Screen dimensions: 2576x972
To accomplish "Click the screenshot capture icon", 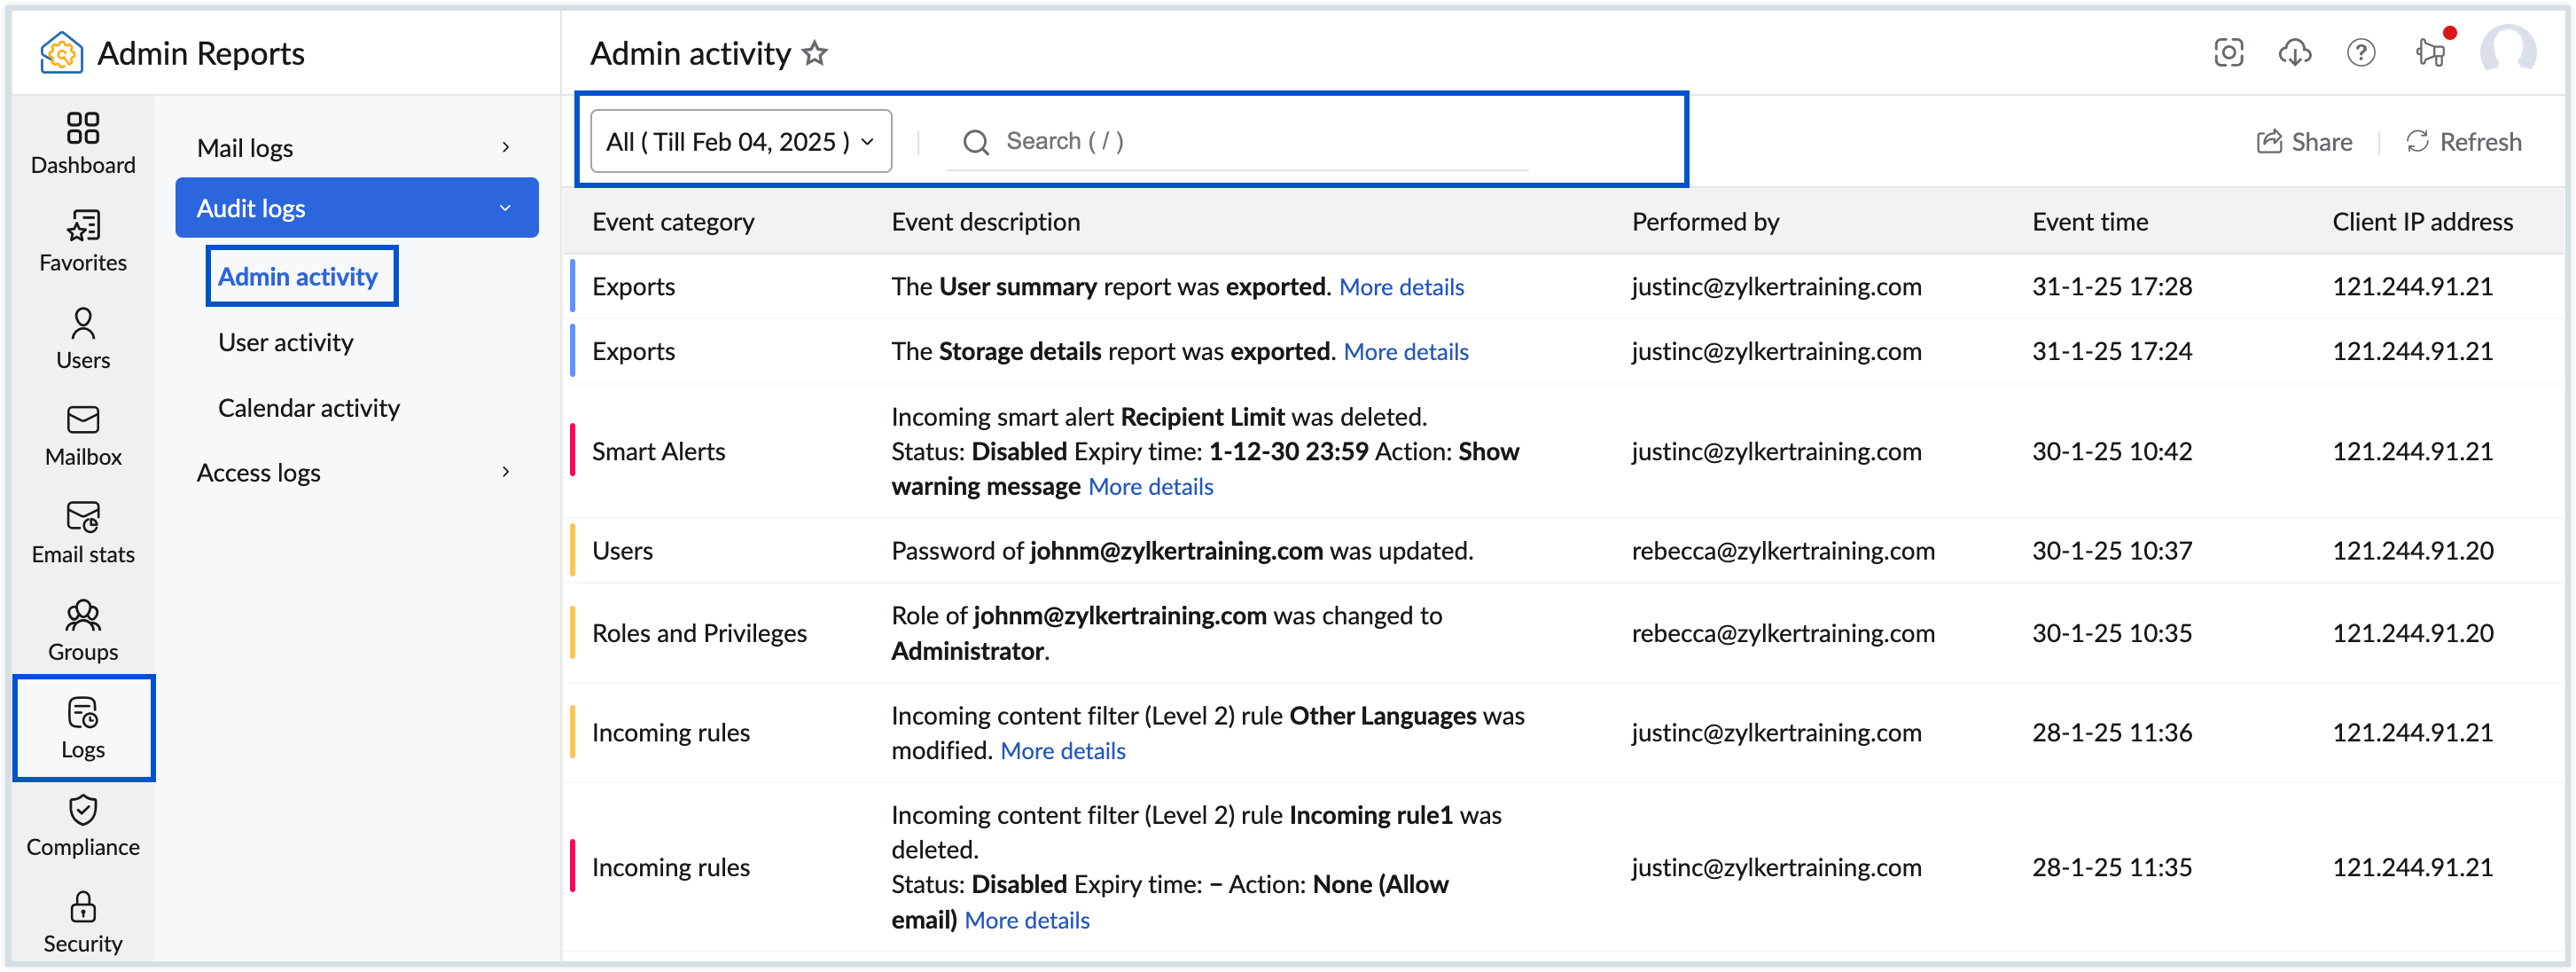I will tap(2228, 53).
